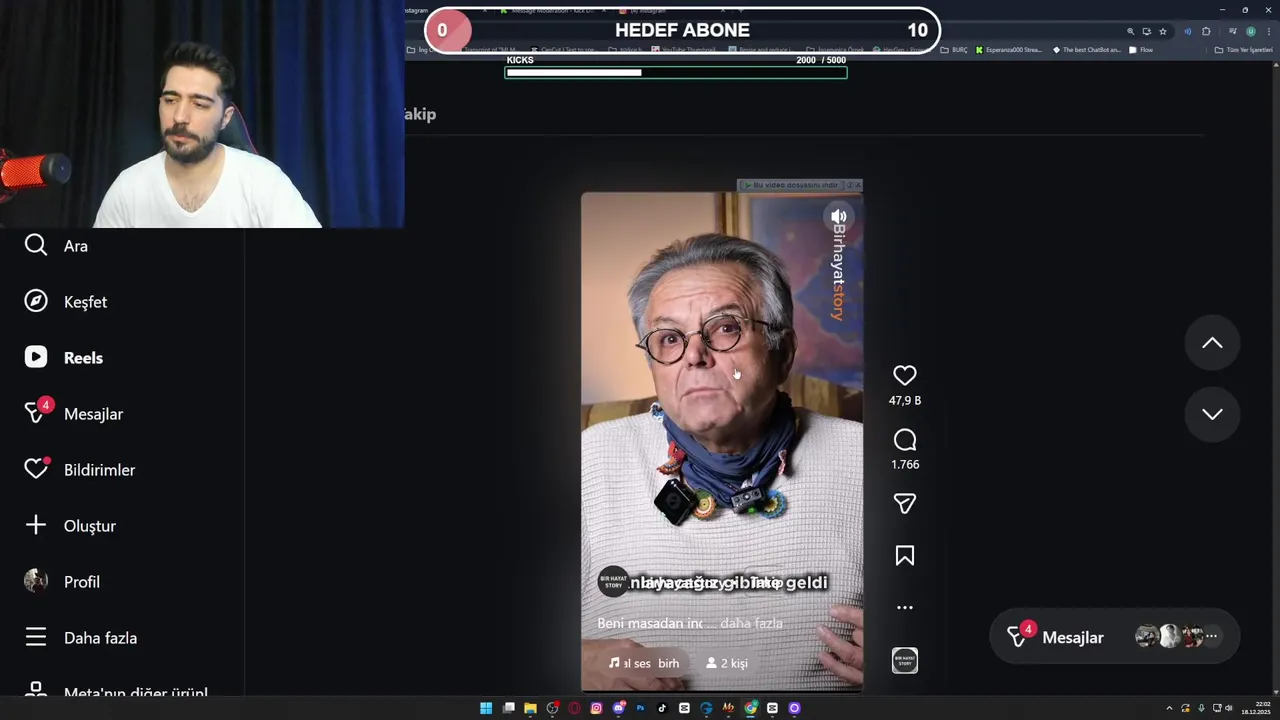Open Profil page
Image resolution: width=1280 pixels, height=720 pixels.
62,582
